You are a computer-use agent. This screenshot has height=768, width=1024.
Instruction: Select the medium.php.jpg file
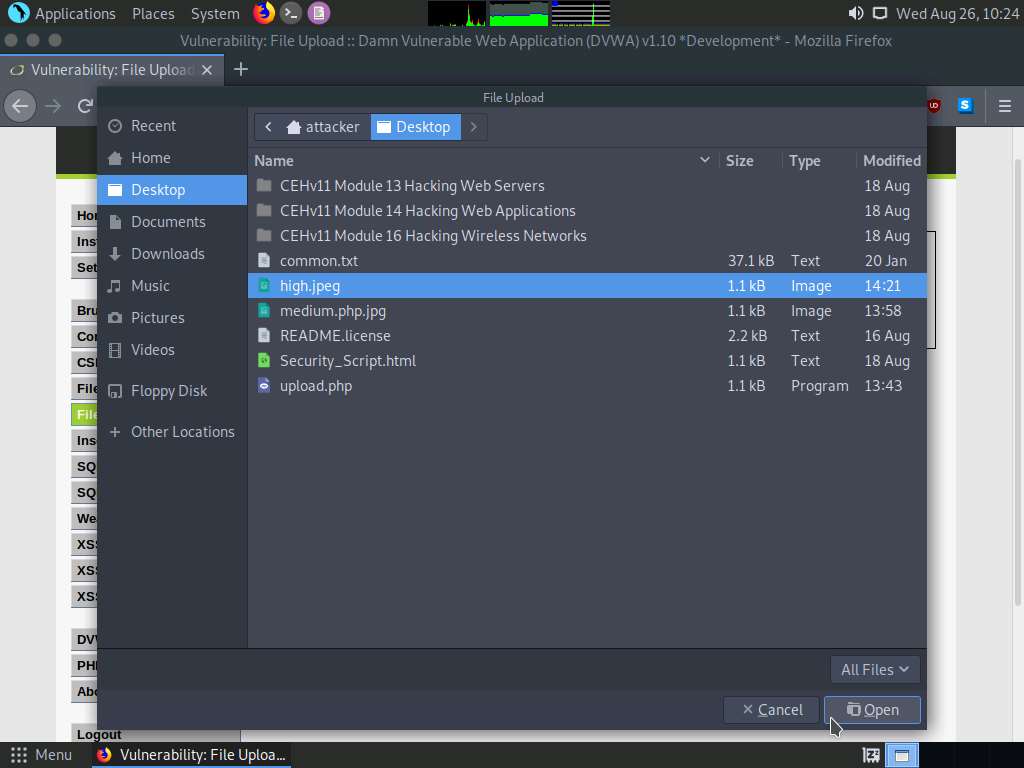[334, 310]
